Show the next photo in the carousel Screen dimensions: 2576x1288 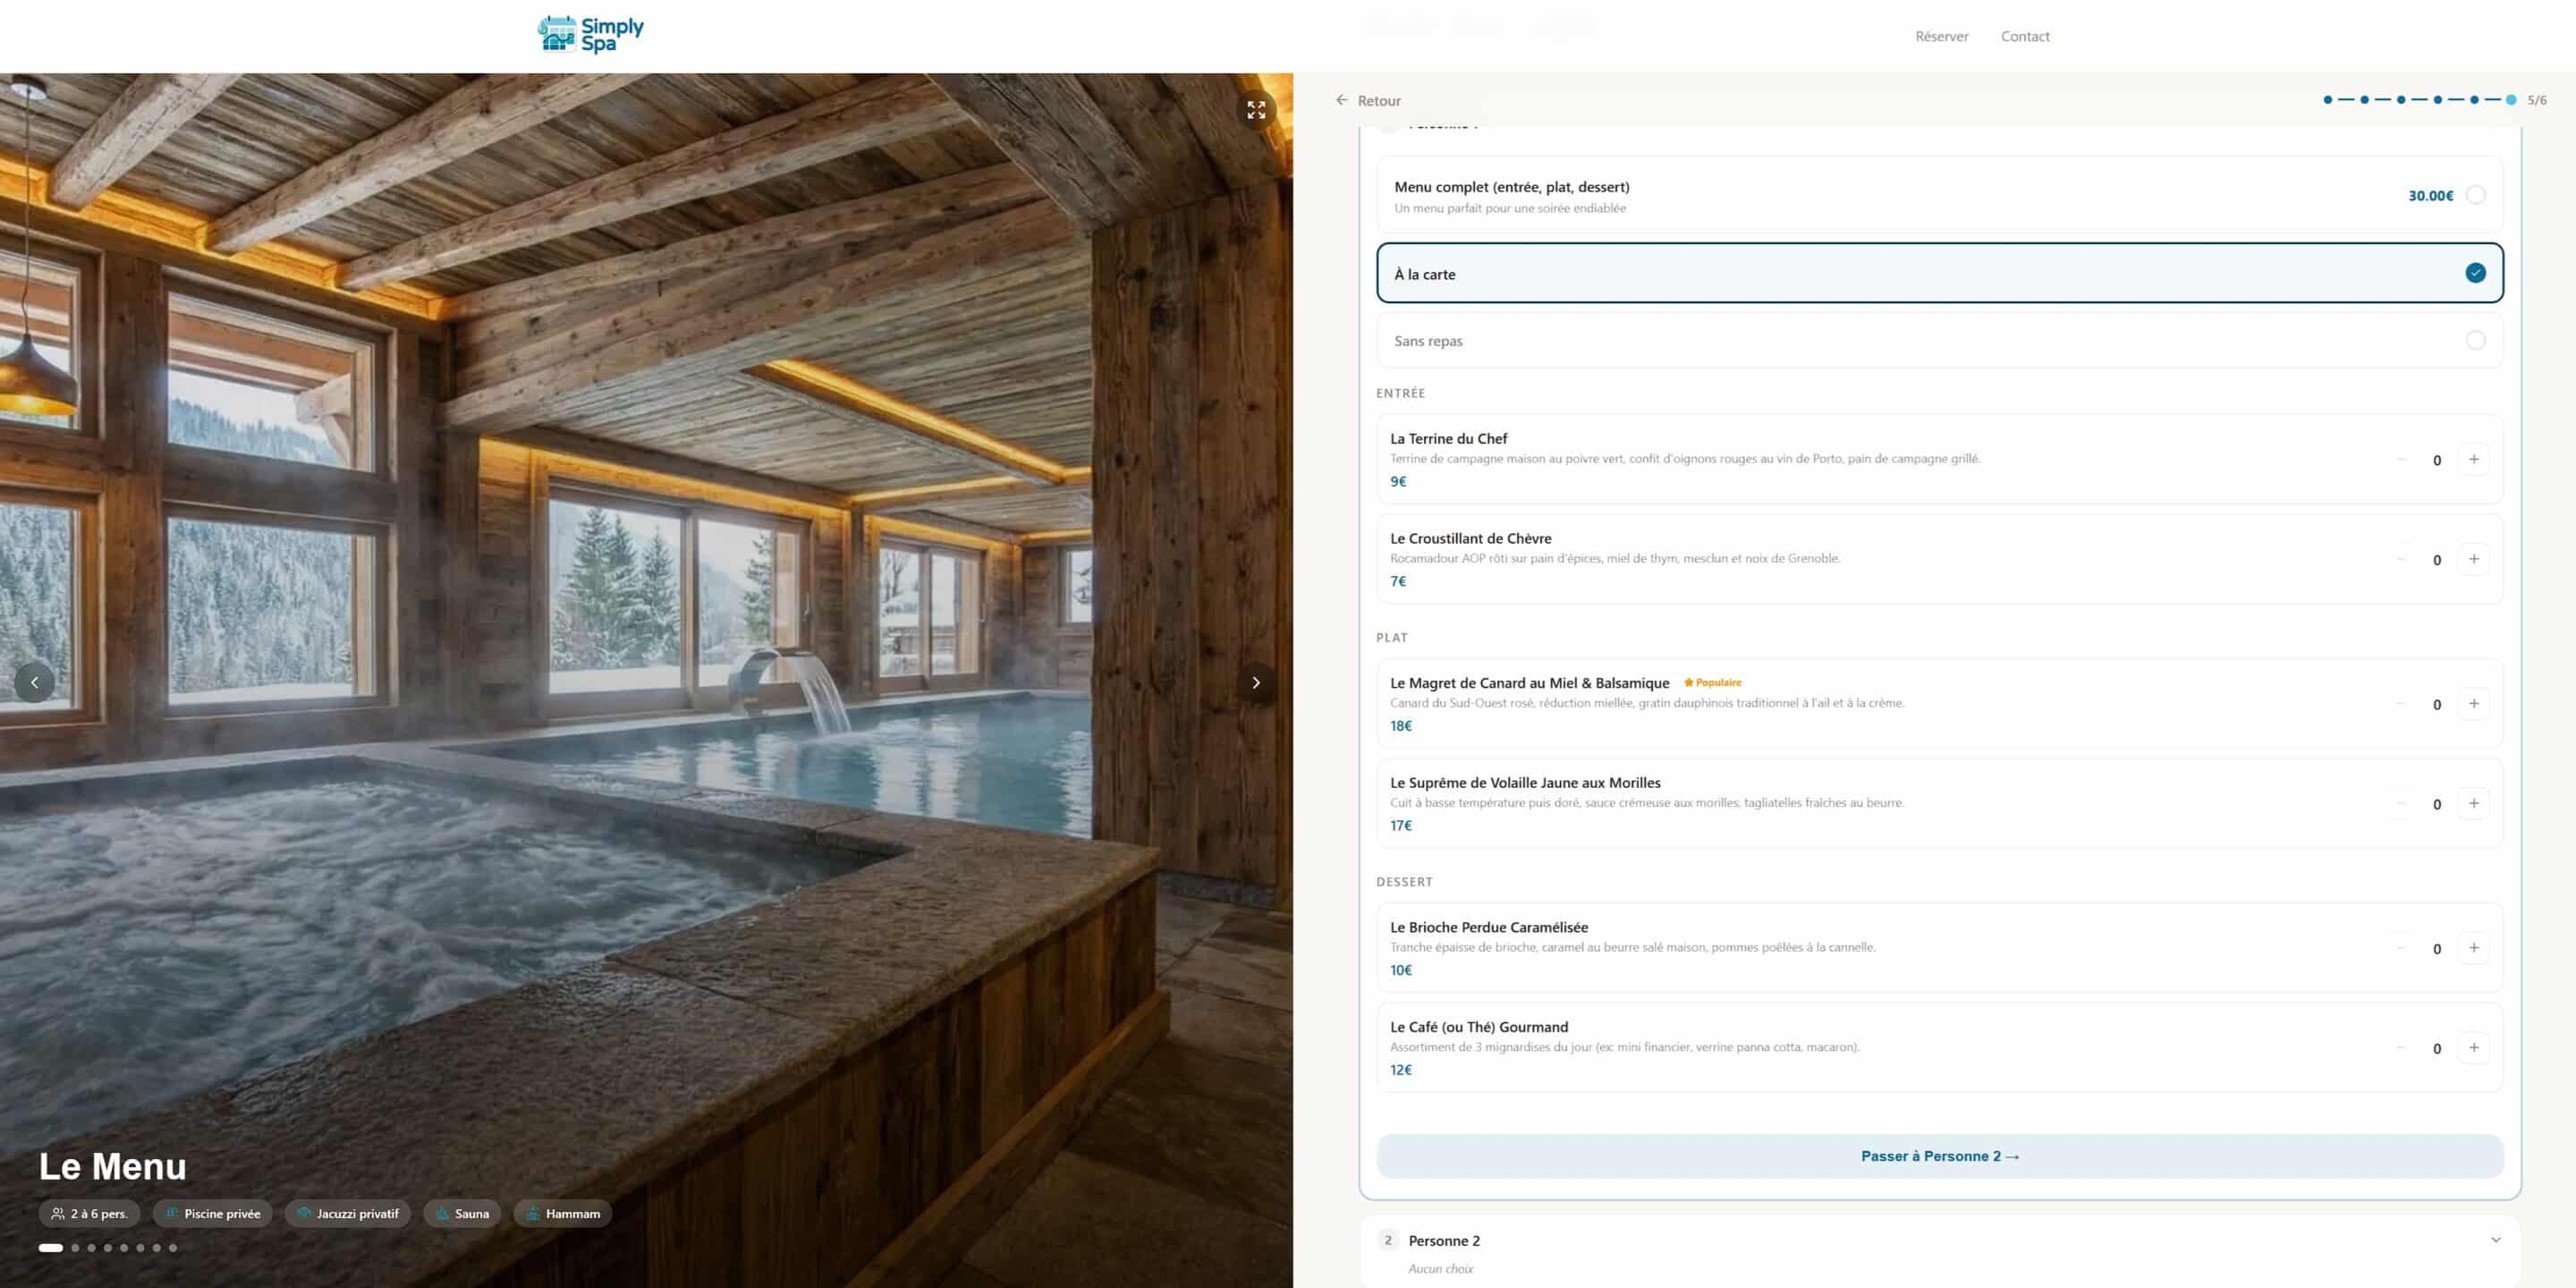[x=1256, y=683]
